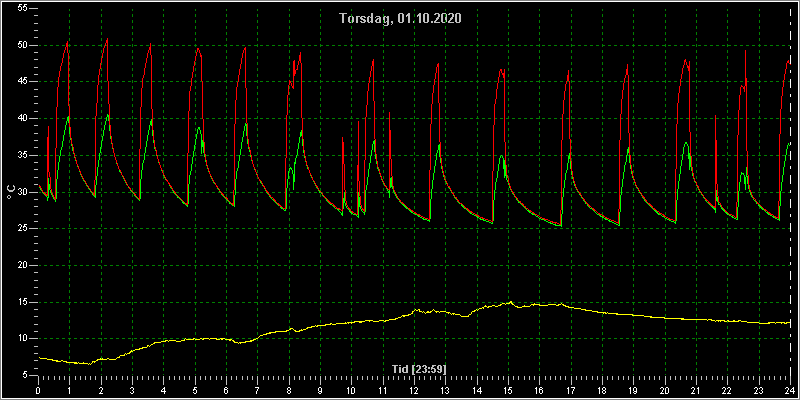Select hour 9 on the time axis

tap(320, 390)
